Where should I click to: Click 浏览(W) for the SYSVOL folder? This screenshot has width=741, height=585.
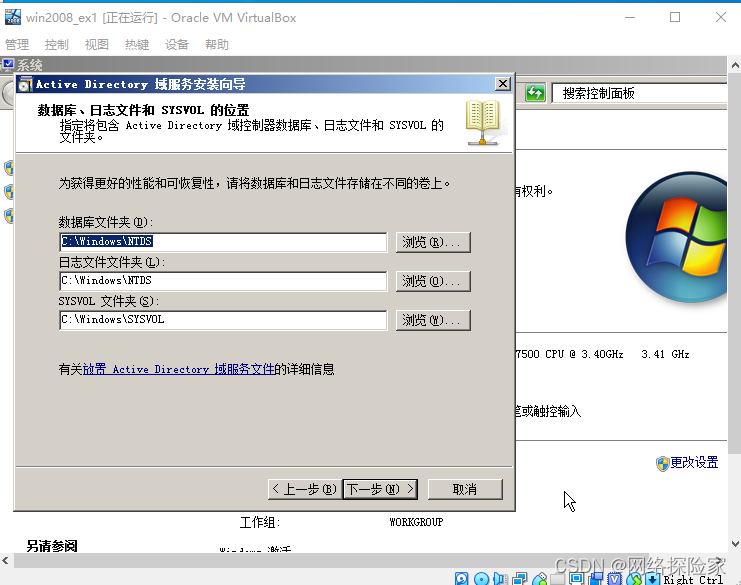[433, 320]
